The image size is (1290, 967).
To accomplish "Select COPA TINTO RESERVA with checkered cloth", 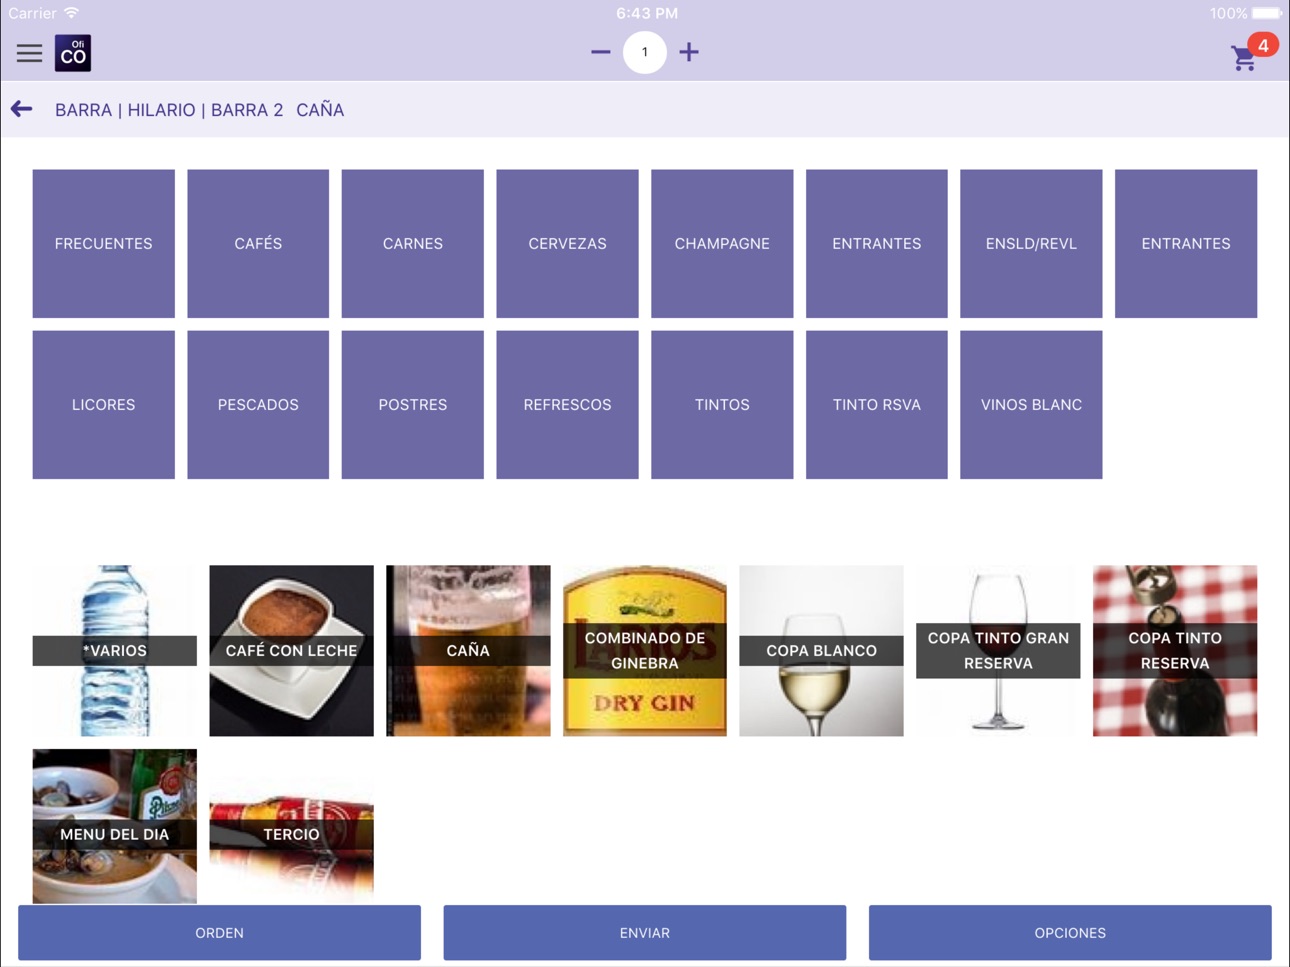I will pos(1175,651).
